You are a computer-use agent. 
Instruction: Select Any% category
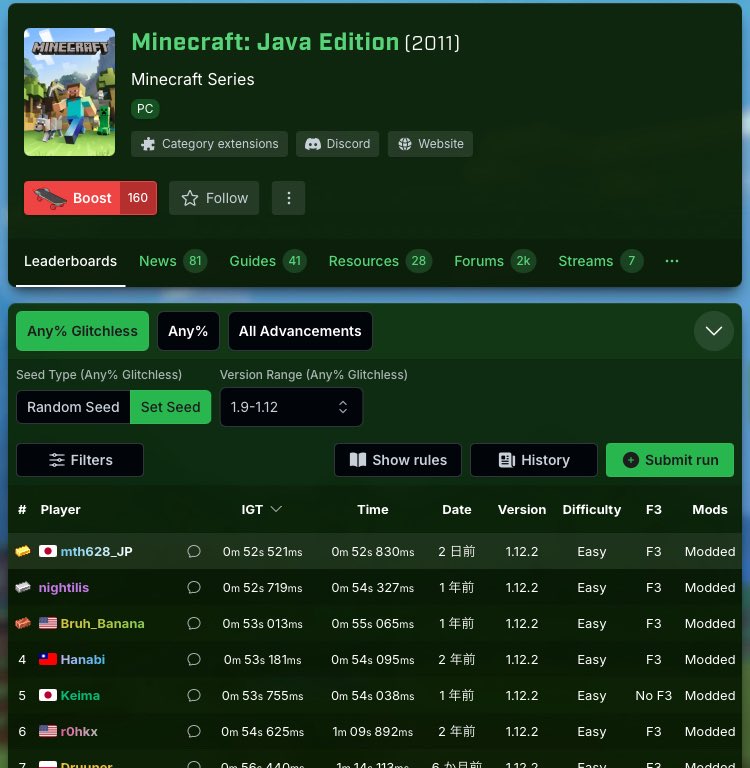(188, 331)
